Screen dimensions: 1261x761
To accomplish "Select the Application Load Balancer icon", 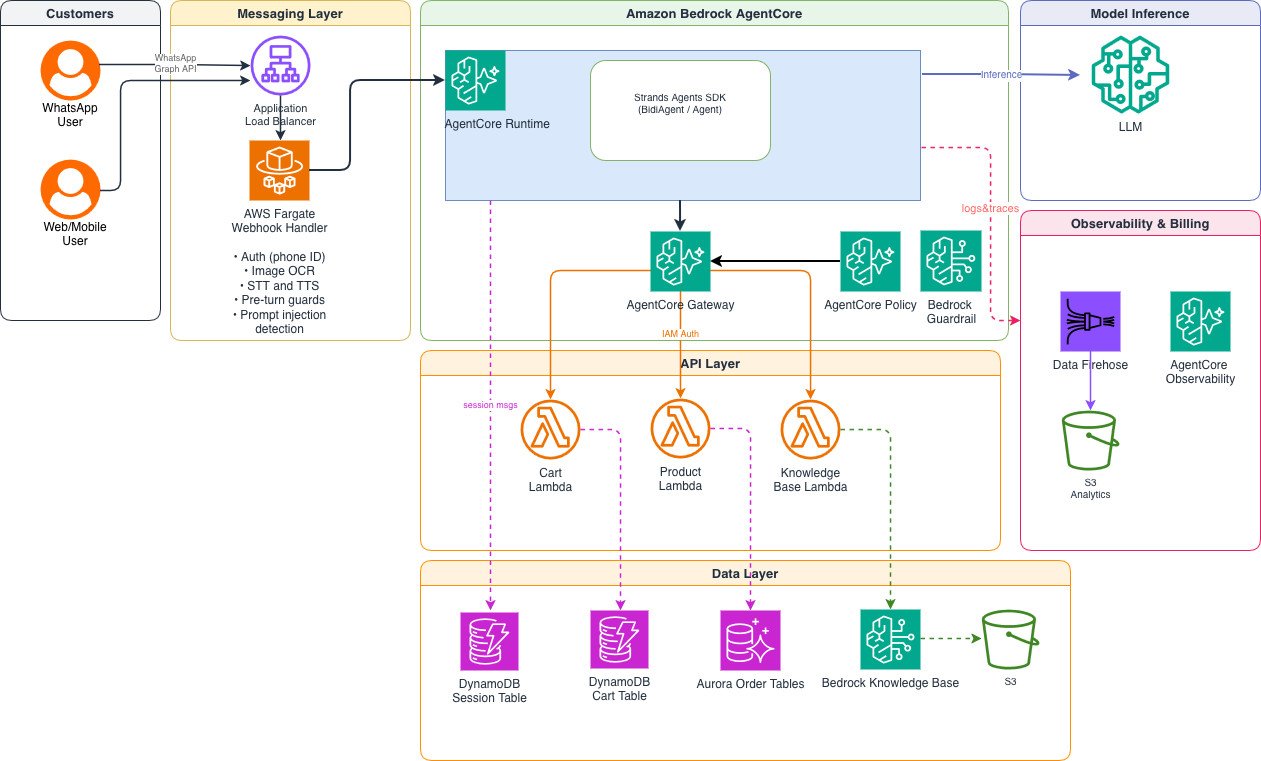I will (280, 67).
